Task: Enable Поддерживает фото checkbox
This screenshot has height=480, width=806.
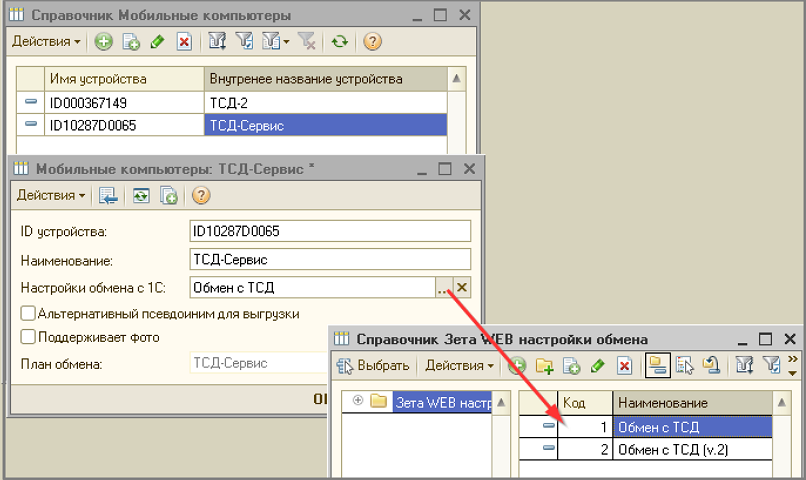Action: [28, 337]
